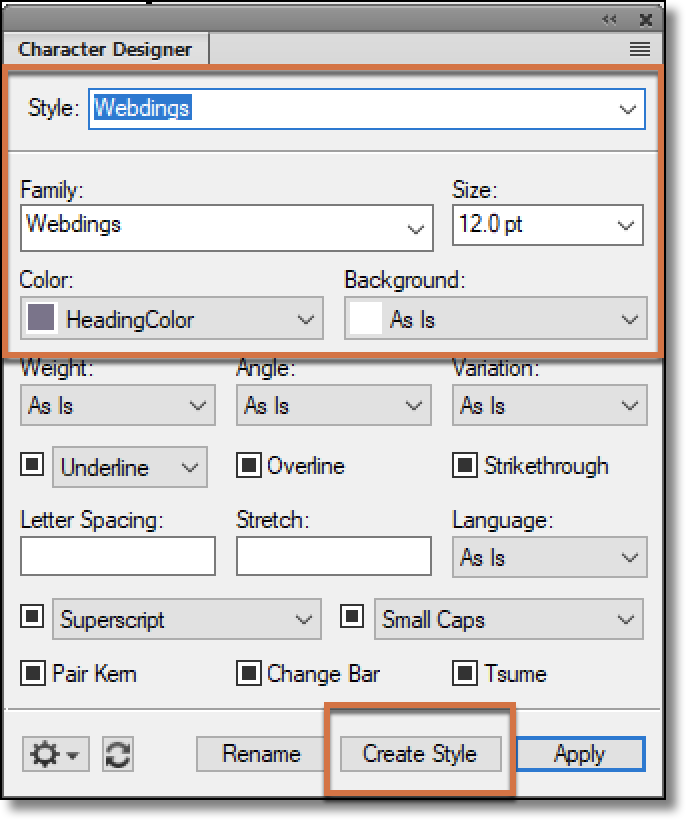The height and width of the screenshot is (820, 686).
Task: Click the refresh arrows icon
Action: [x=118, y=754]
